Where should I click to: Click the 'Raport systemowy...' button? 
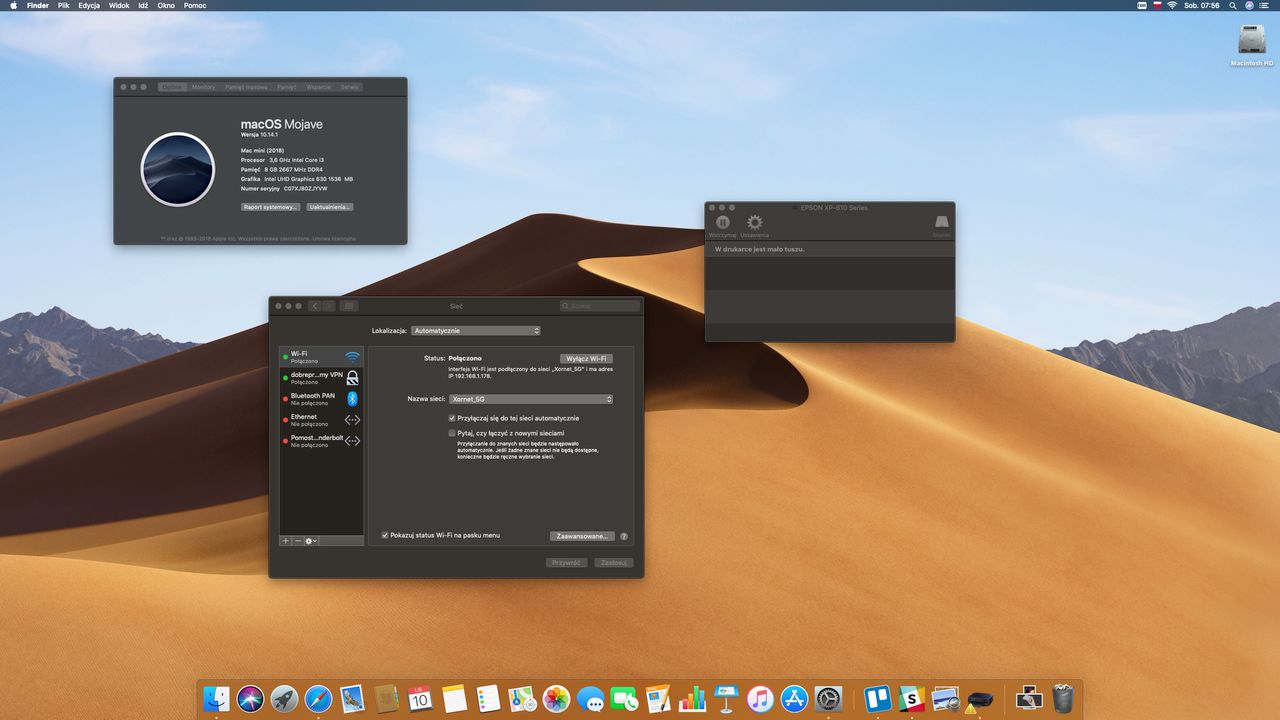click(x=270, y=207)
